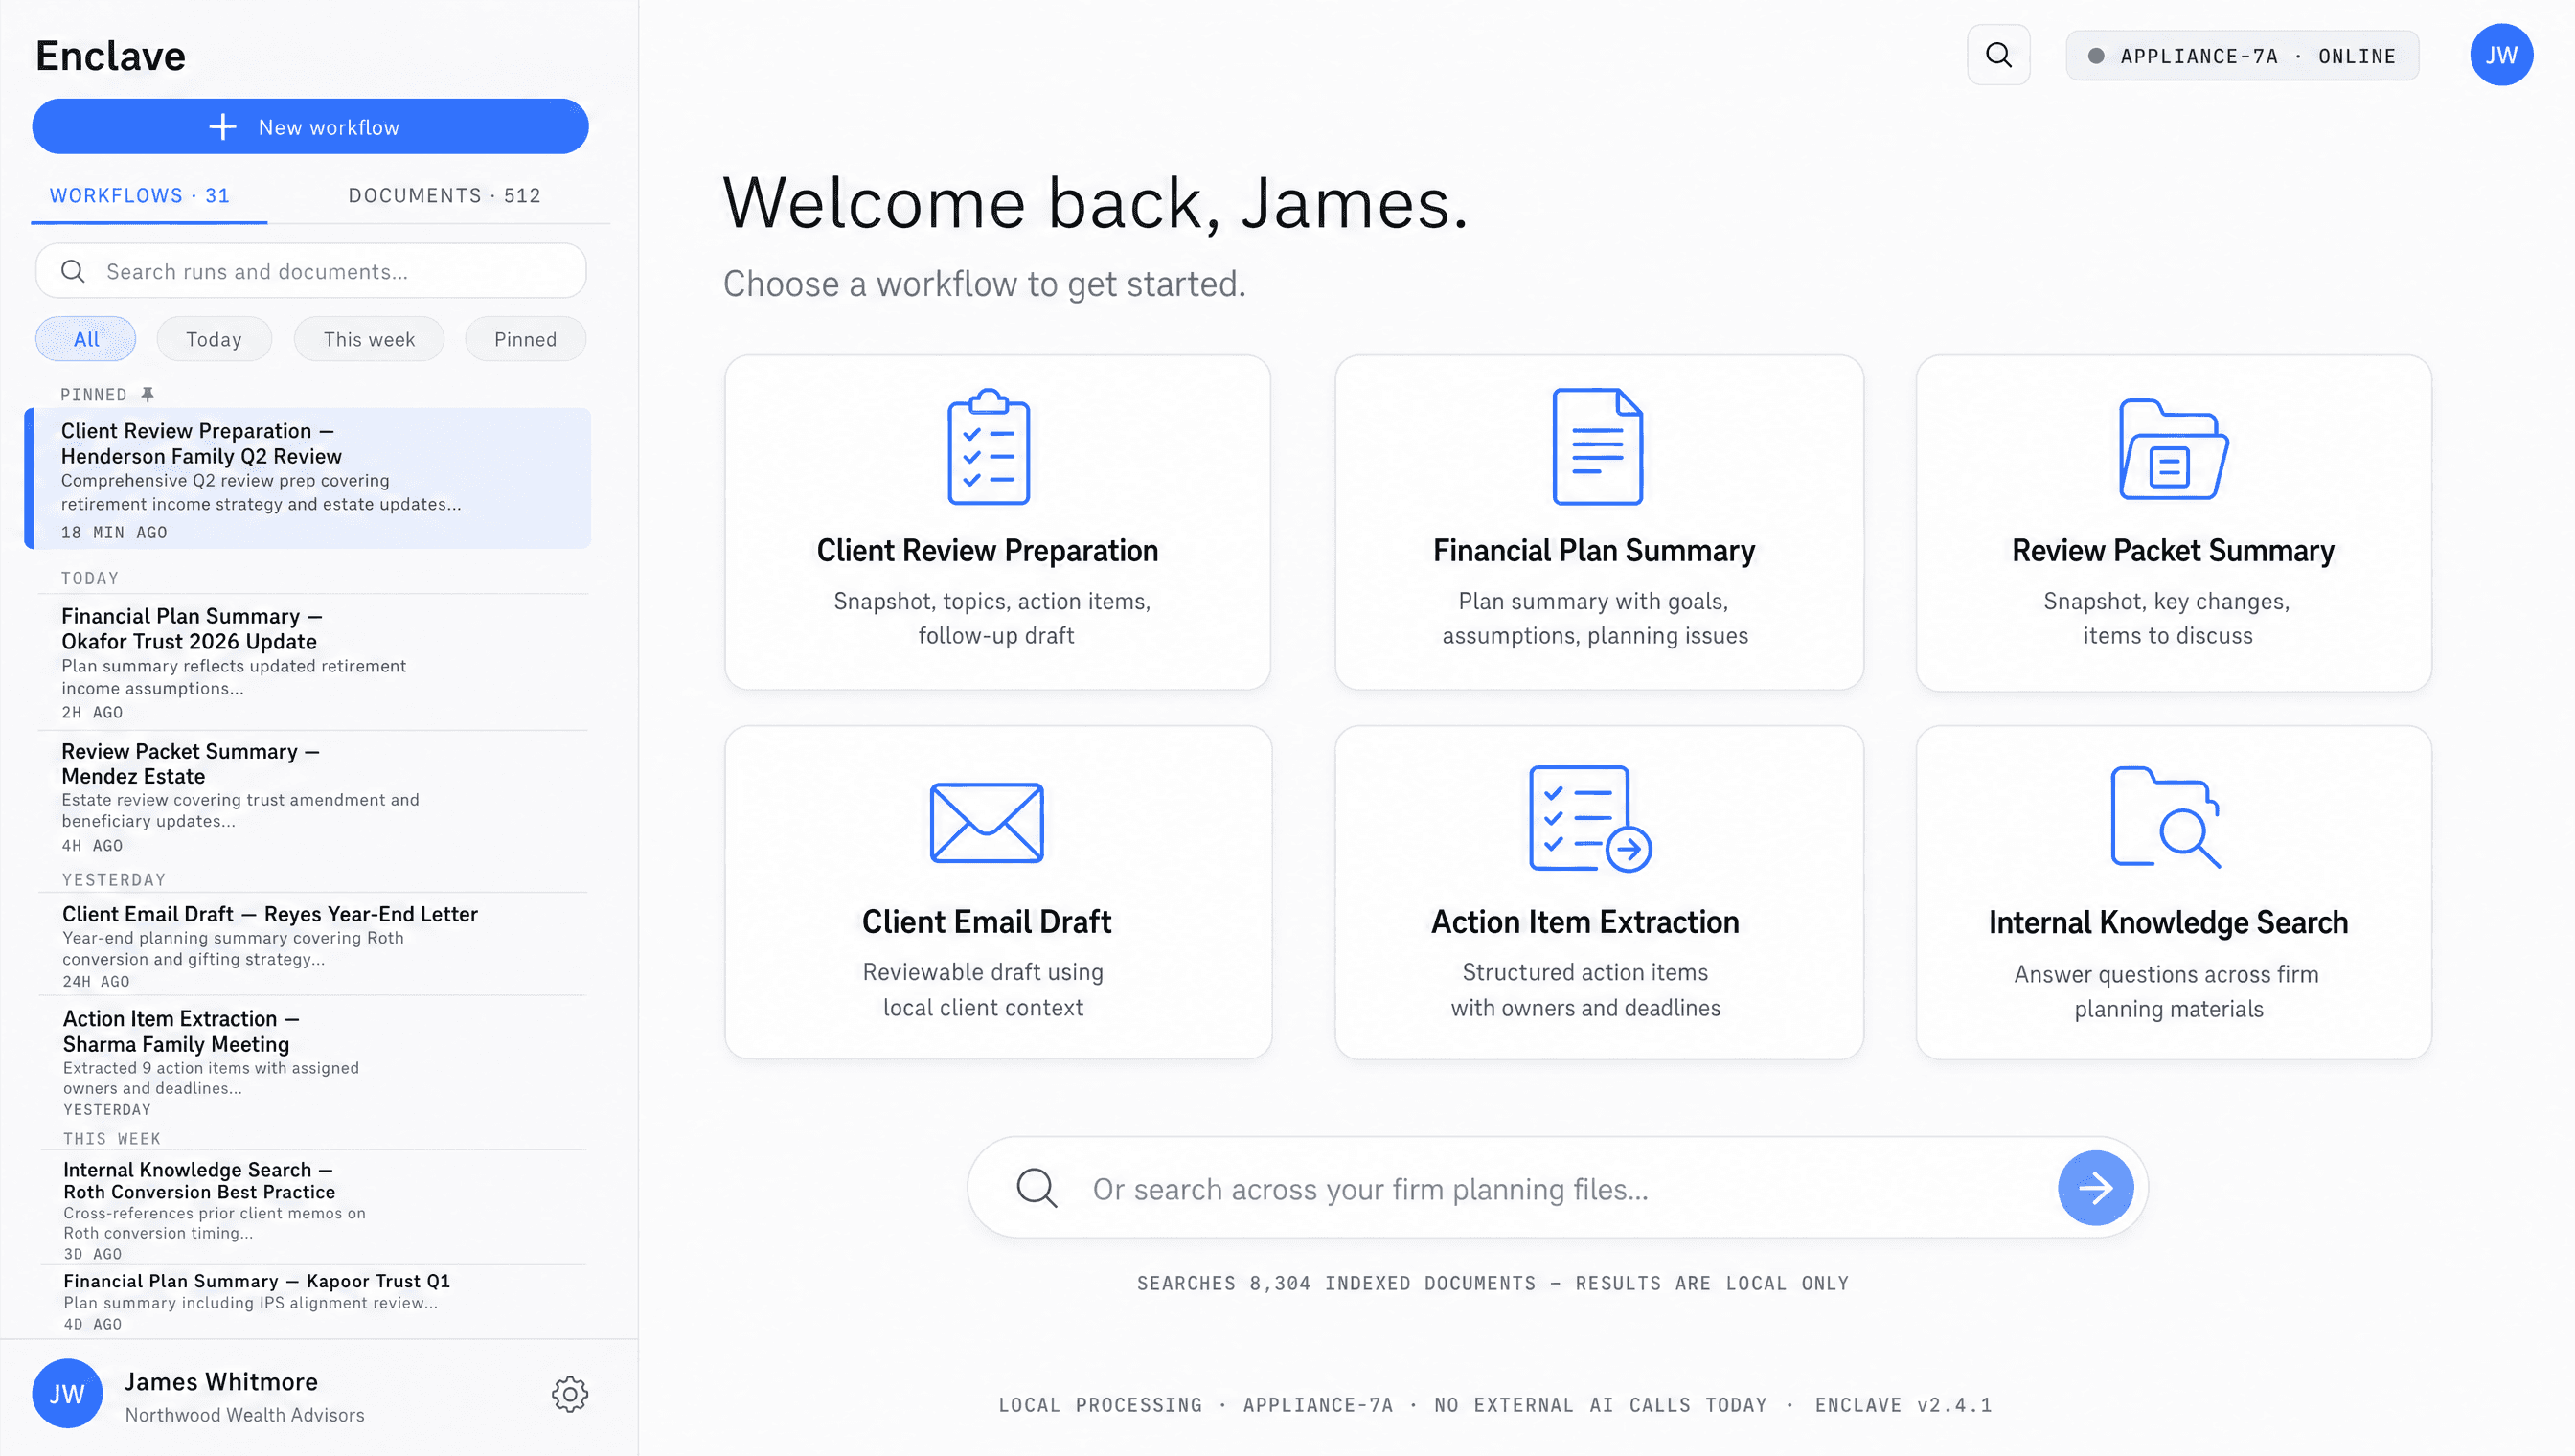2575x1456 pixels.
Task: Click the plus icon in New workflow button
Action: point(222,127)
